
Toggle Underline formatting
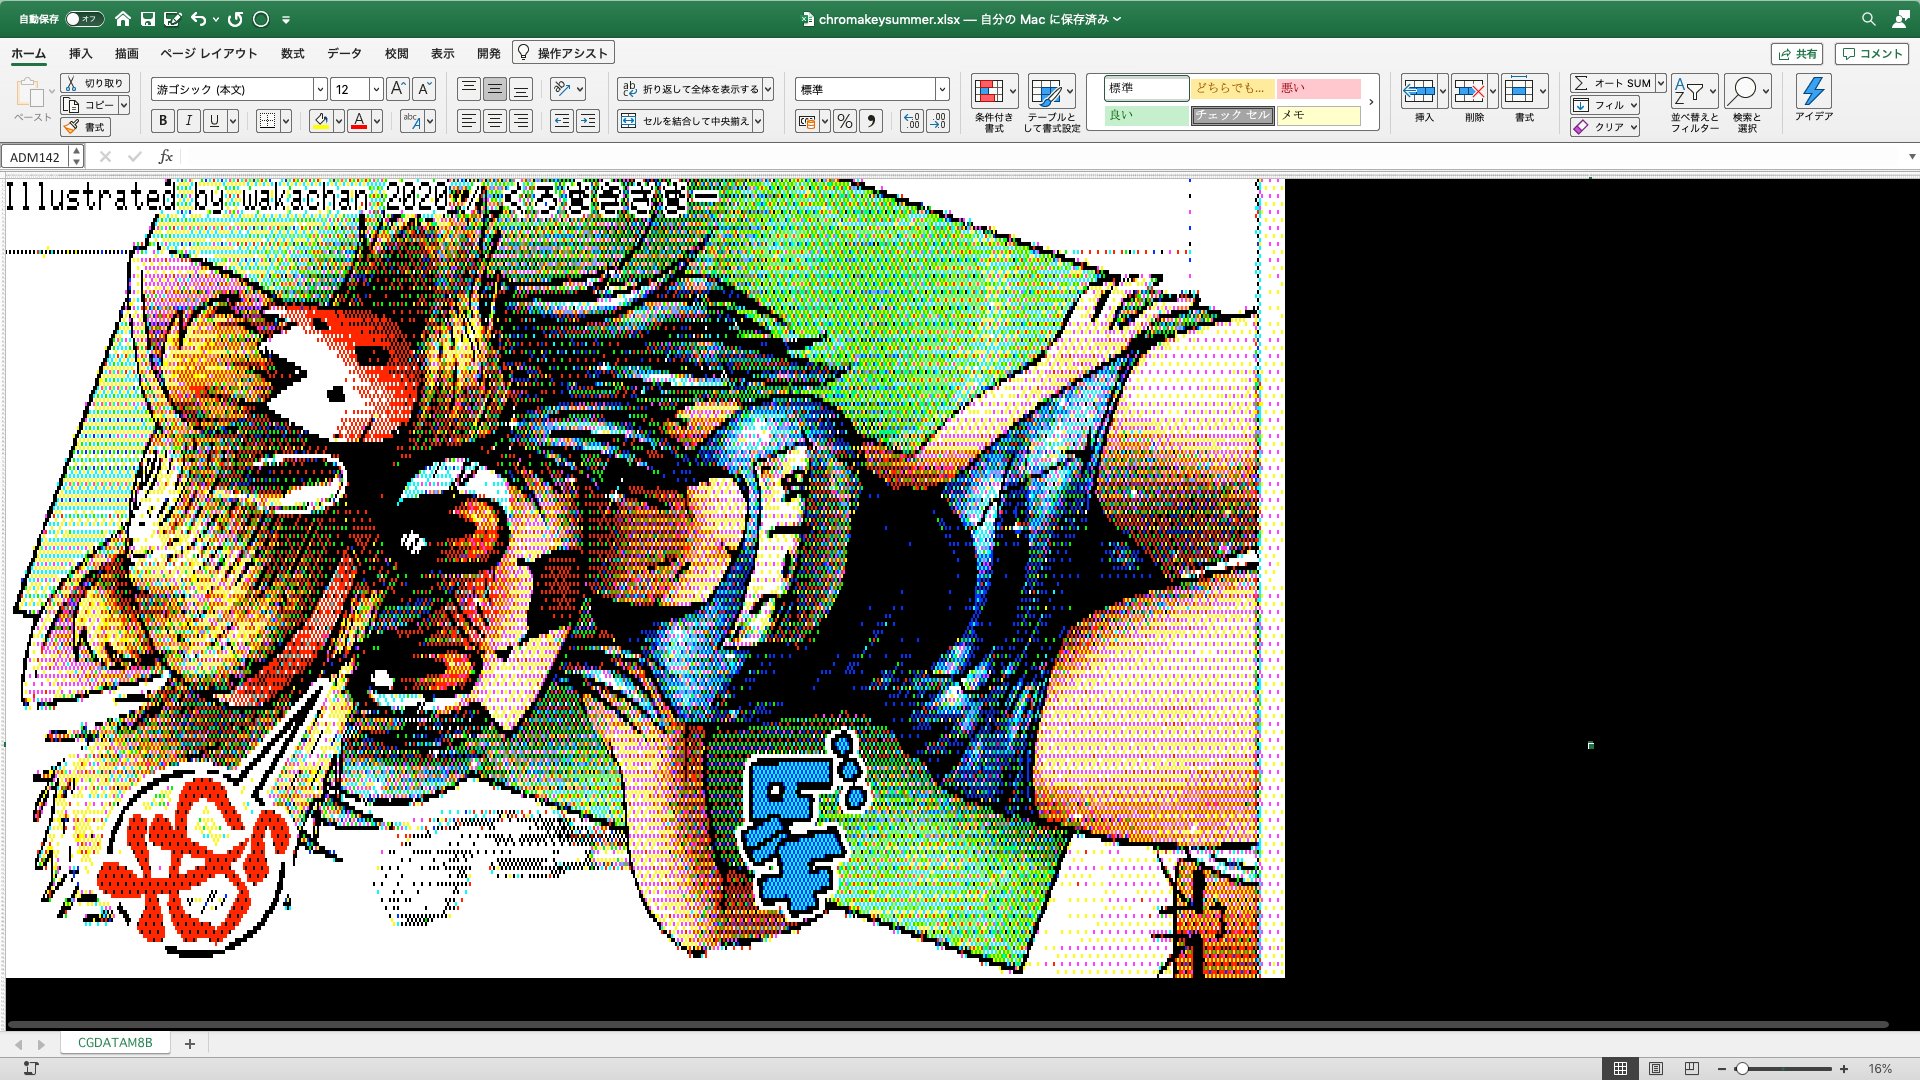pyautogui.click(x=214, y=121)
